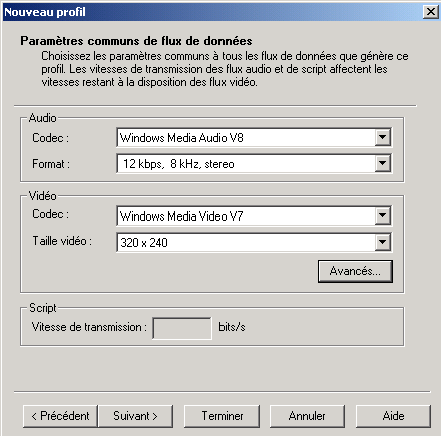This screenshot has width=441, height=436.
Task: Focus the Script transmission speed field
Action: 182,328
